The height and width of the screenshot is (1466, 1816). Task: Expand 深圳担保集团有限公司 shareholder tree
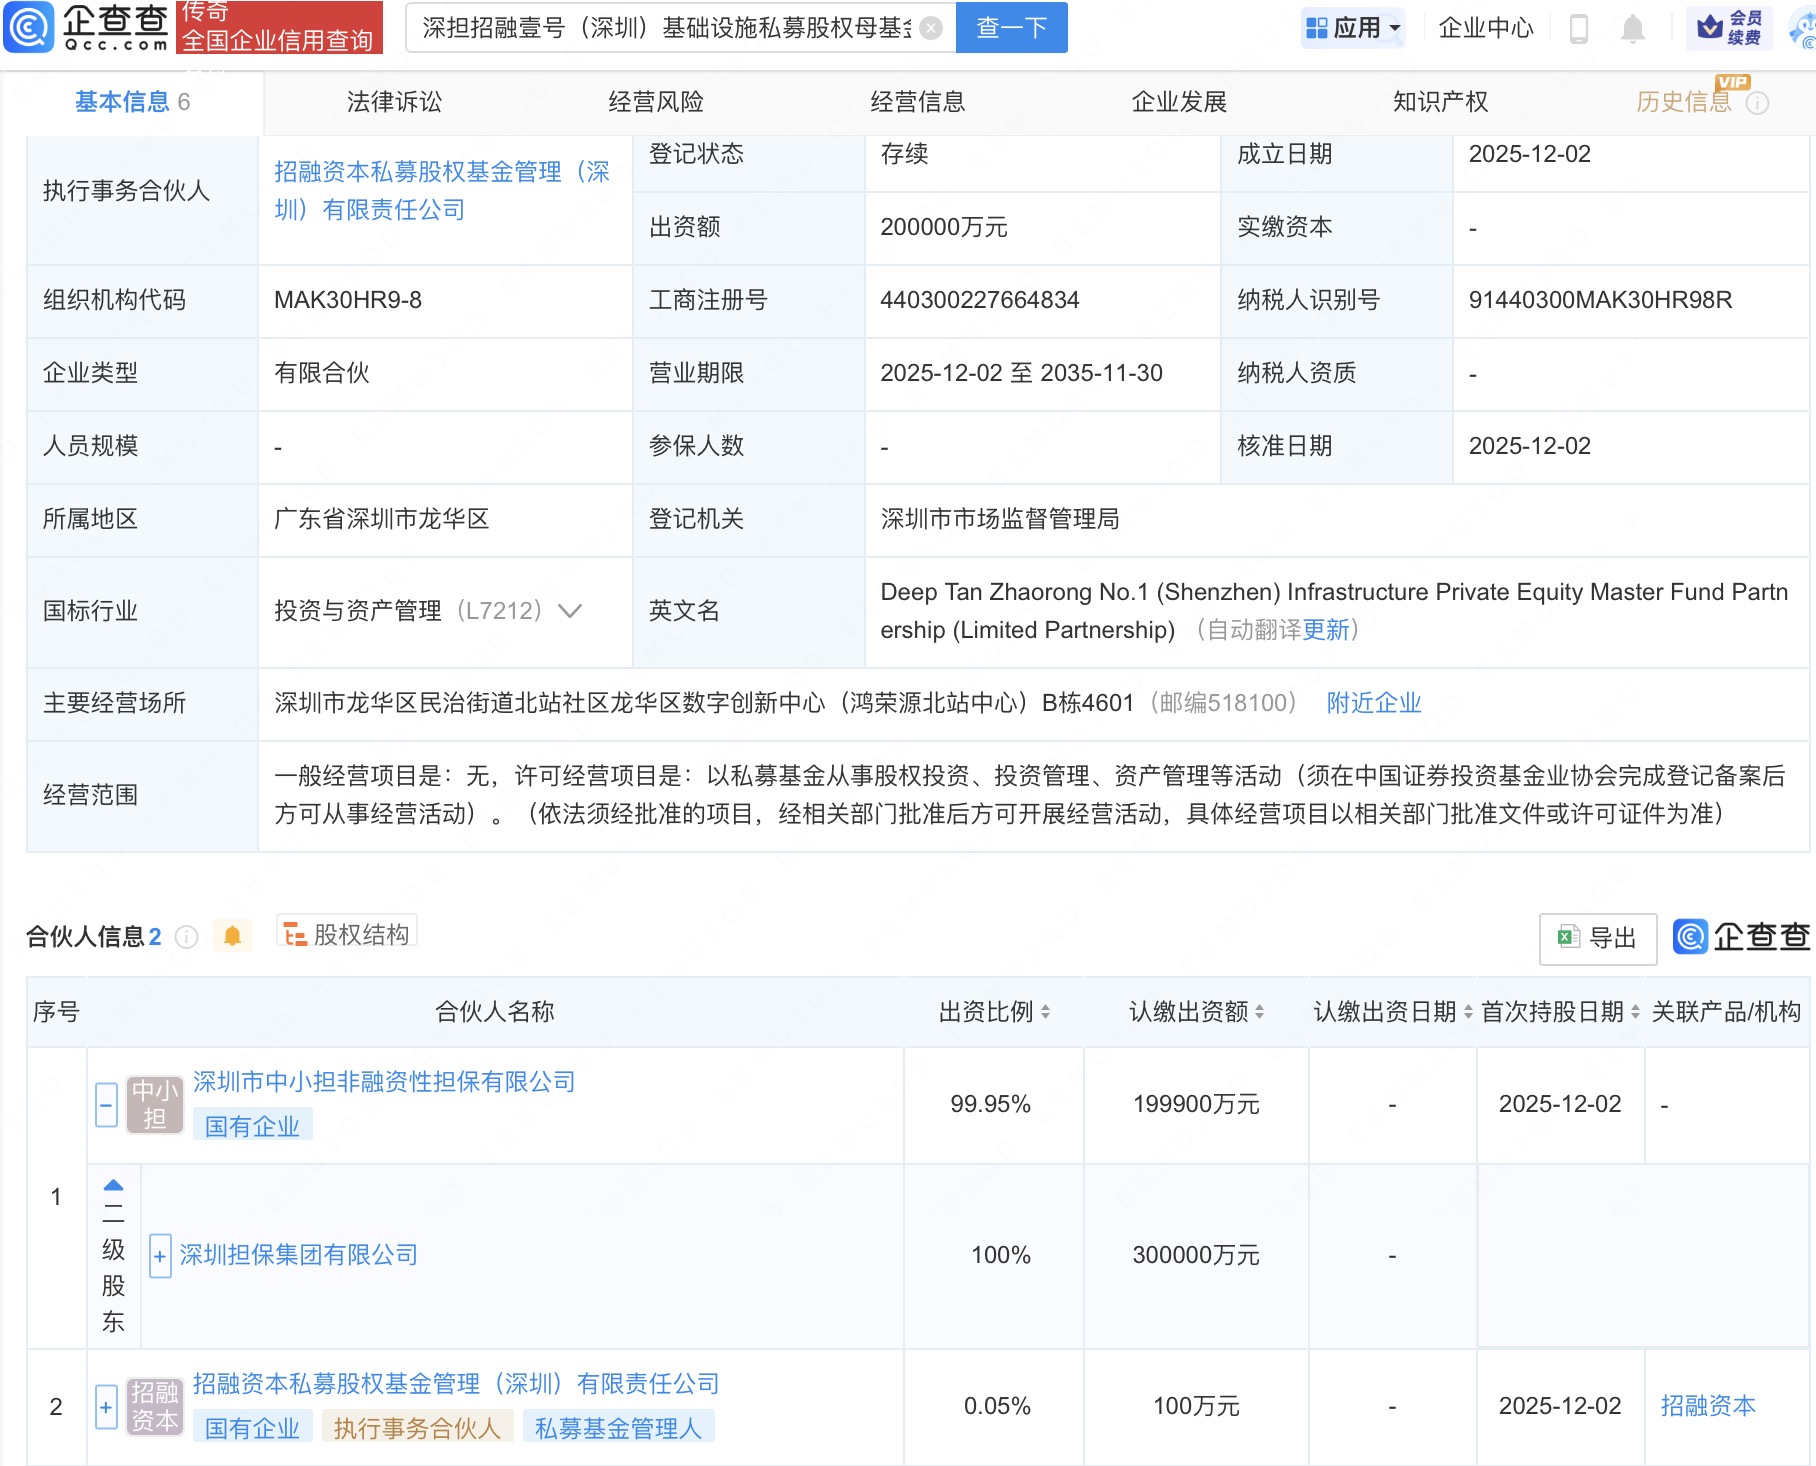pyautogui.click(x=159, y=1255)
